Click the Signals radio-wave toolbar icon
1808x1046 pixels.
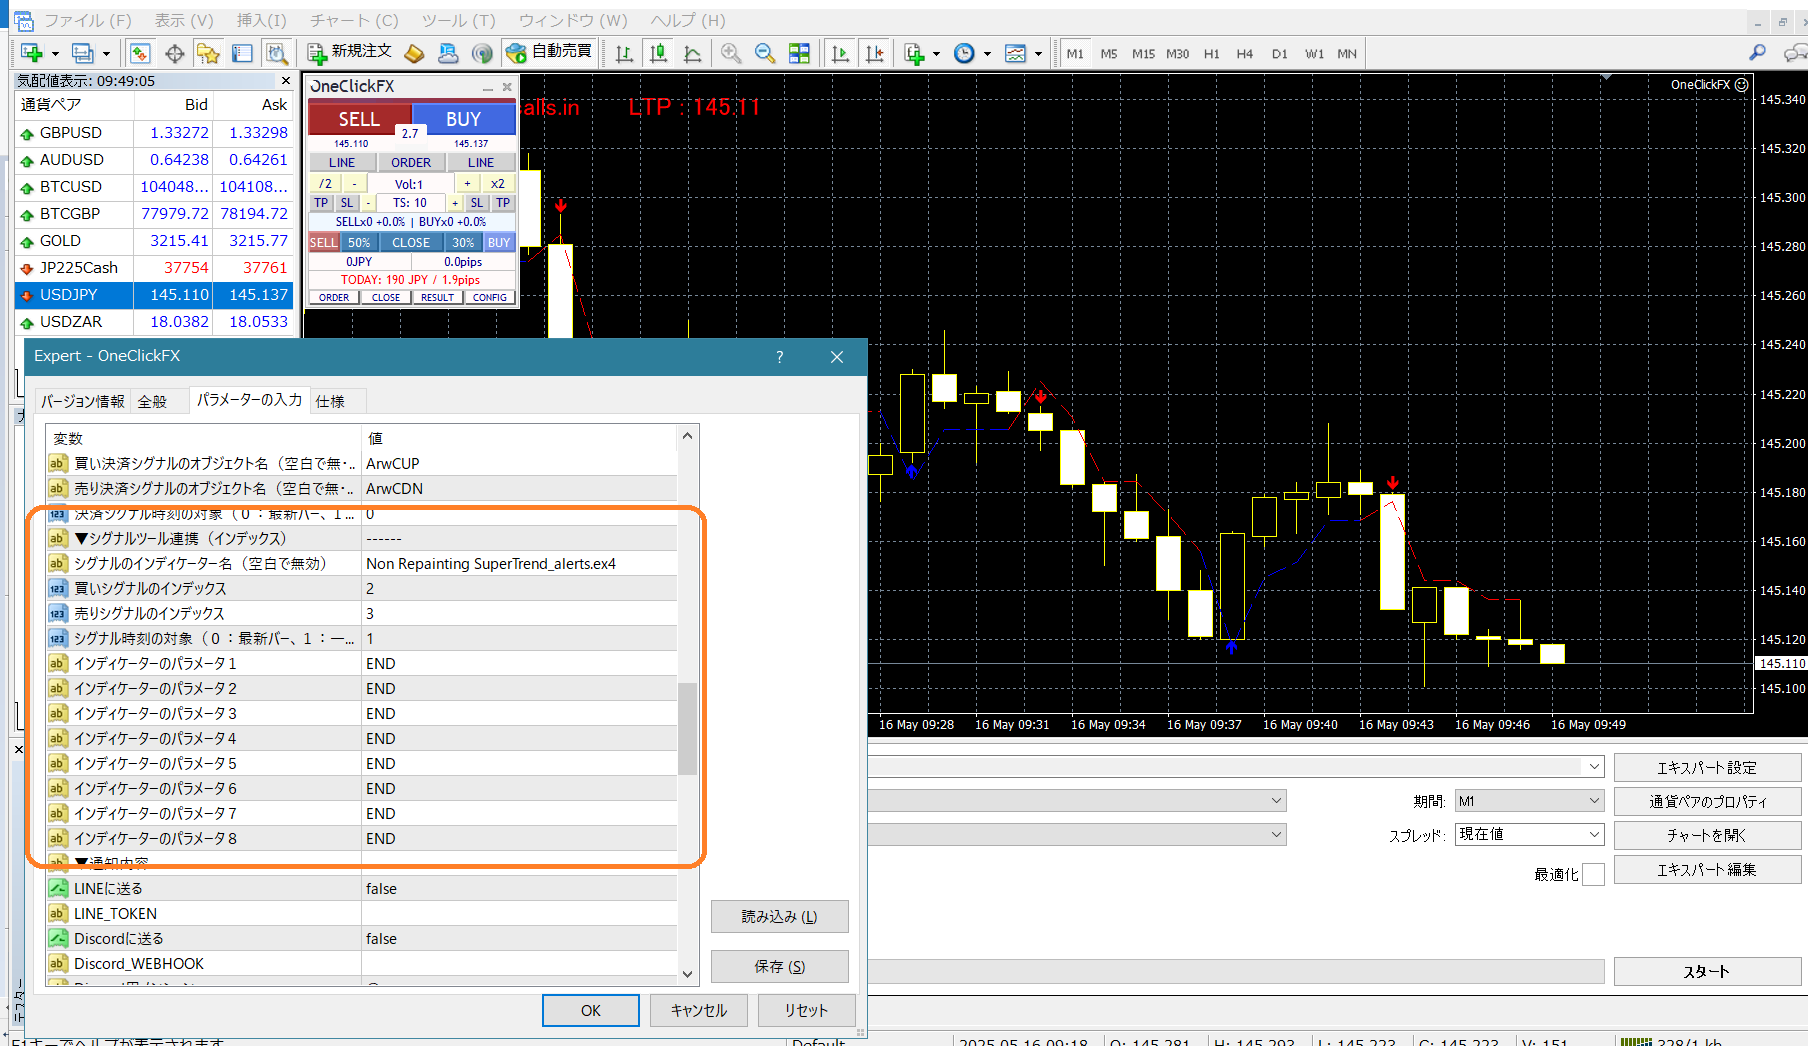[x=482, y=53]
